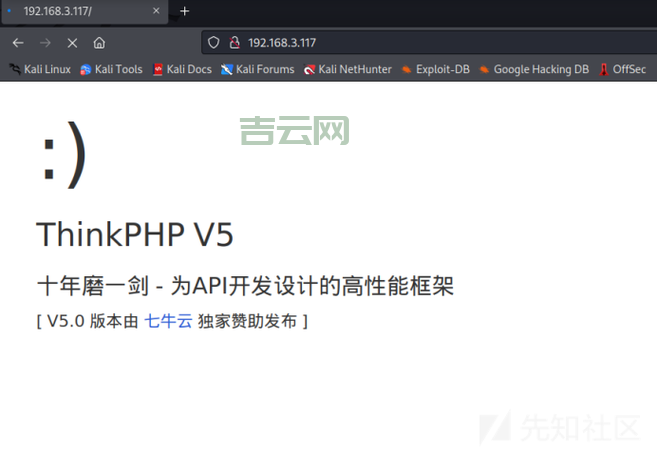Close the 192.168.3.117/ tab
657x450 pixels.
pyautogui.click(x=156, y=10)
